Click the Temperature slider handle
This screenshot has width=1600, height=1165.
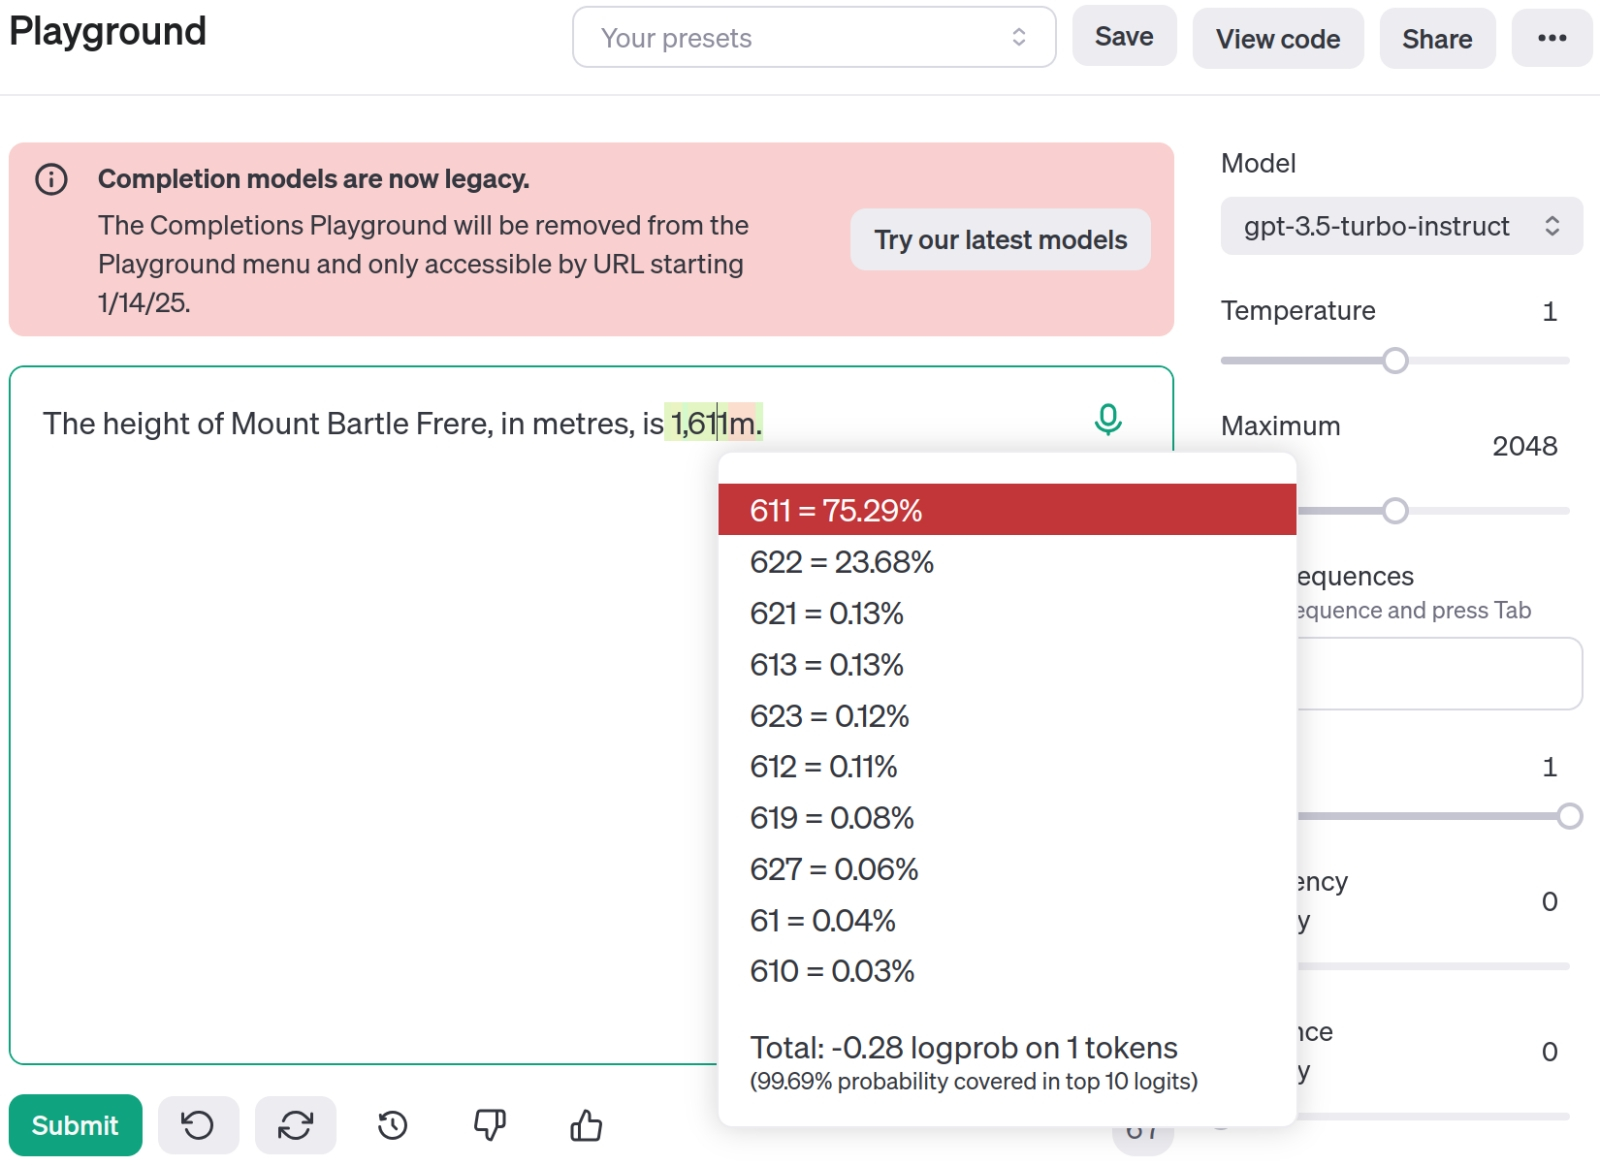tap(1395, 360)
